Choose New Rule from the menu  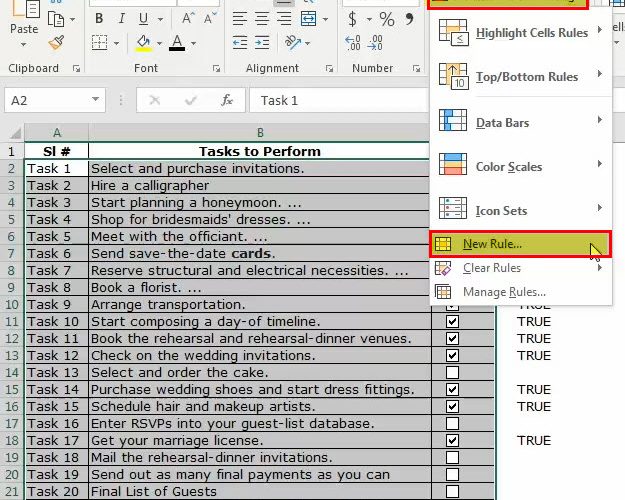point(520,244)
